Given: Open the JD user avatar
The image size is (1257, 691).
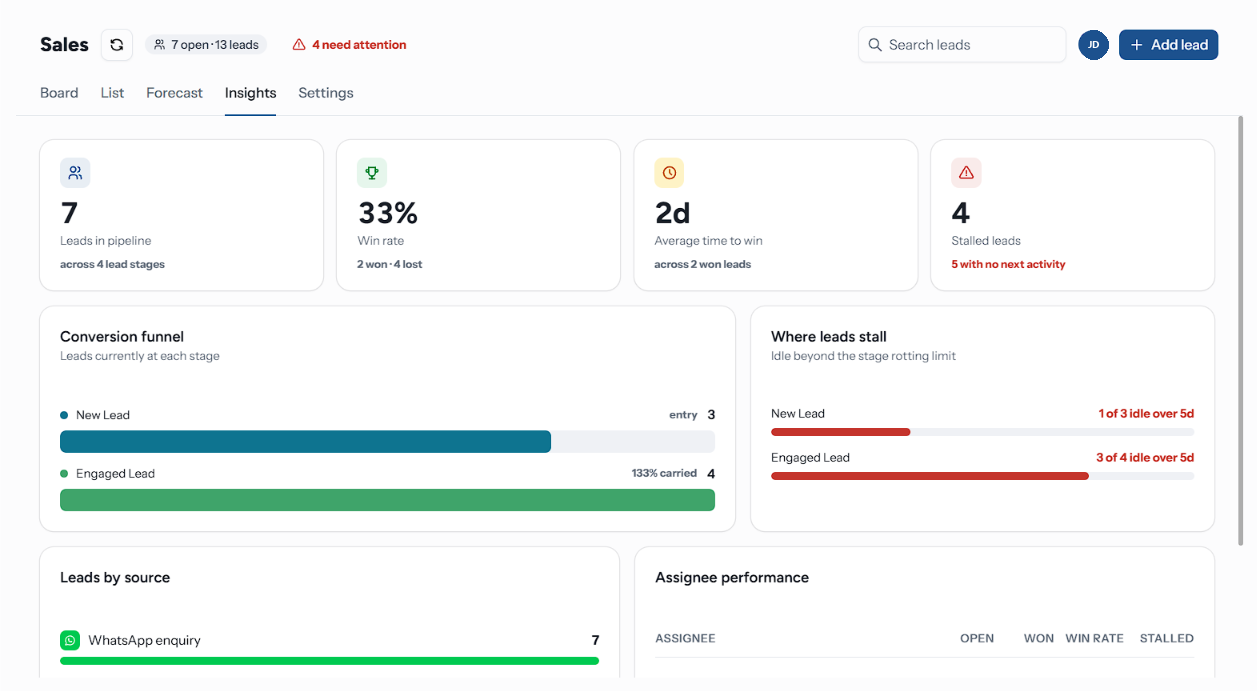Looking at the screenshot, I should (x=1093, y=45).
